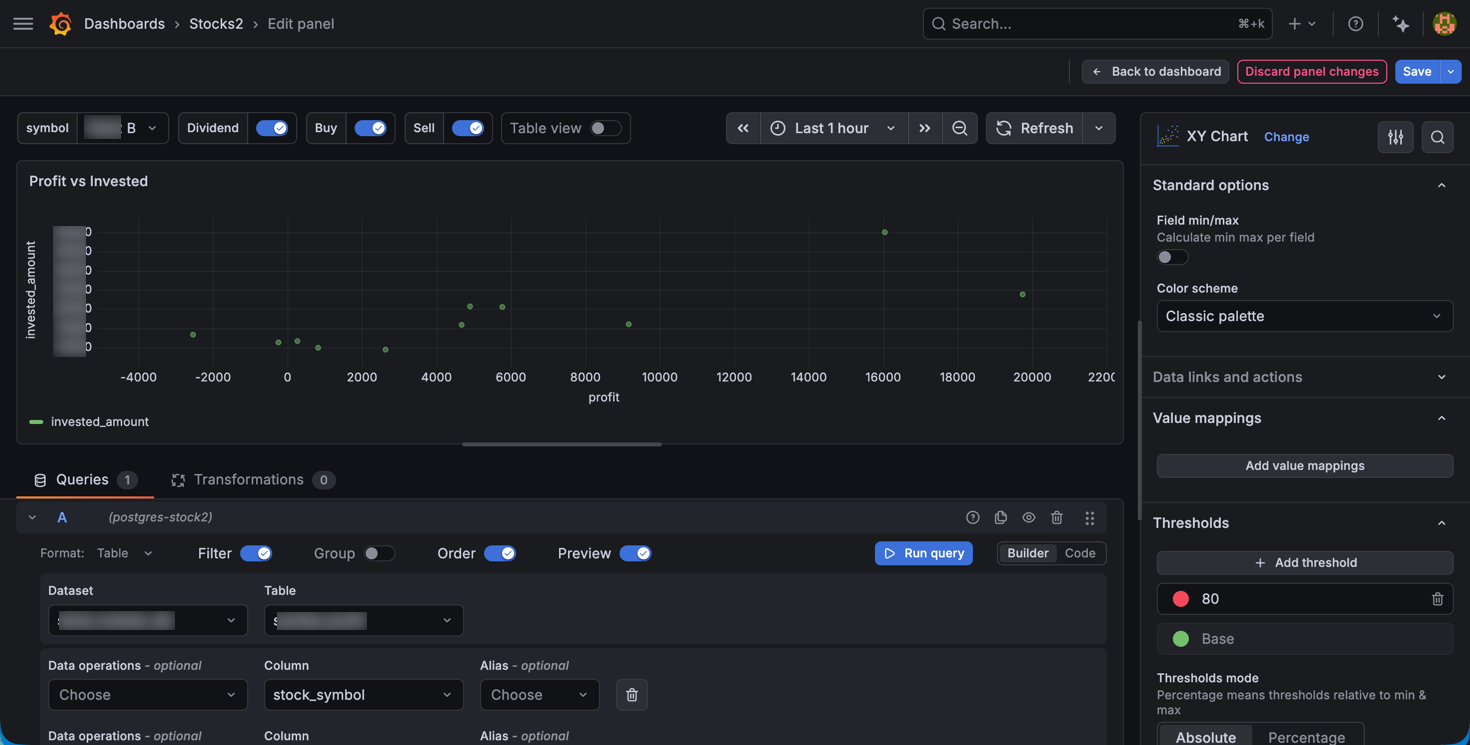Expand Data links and actions section
This screenshot has width=1470, height=745.
tap(1305, 377)
